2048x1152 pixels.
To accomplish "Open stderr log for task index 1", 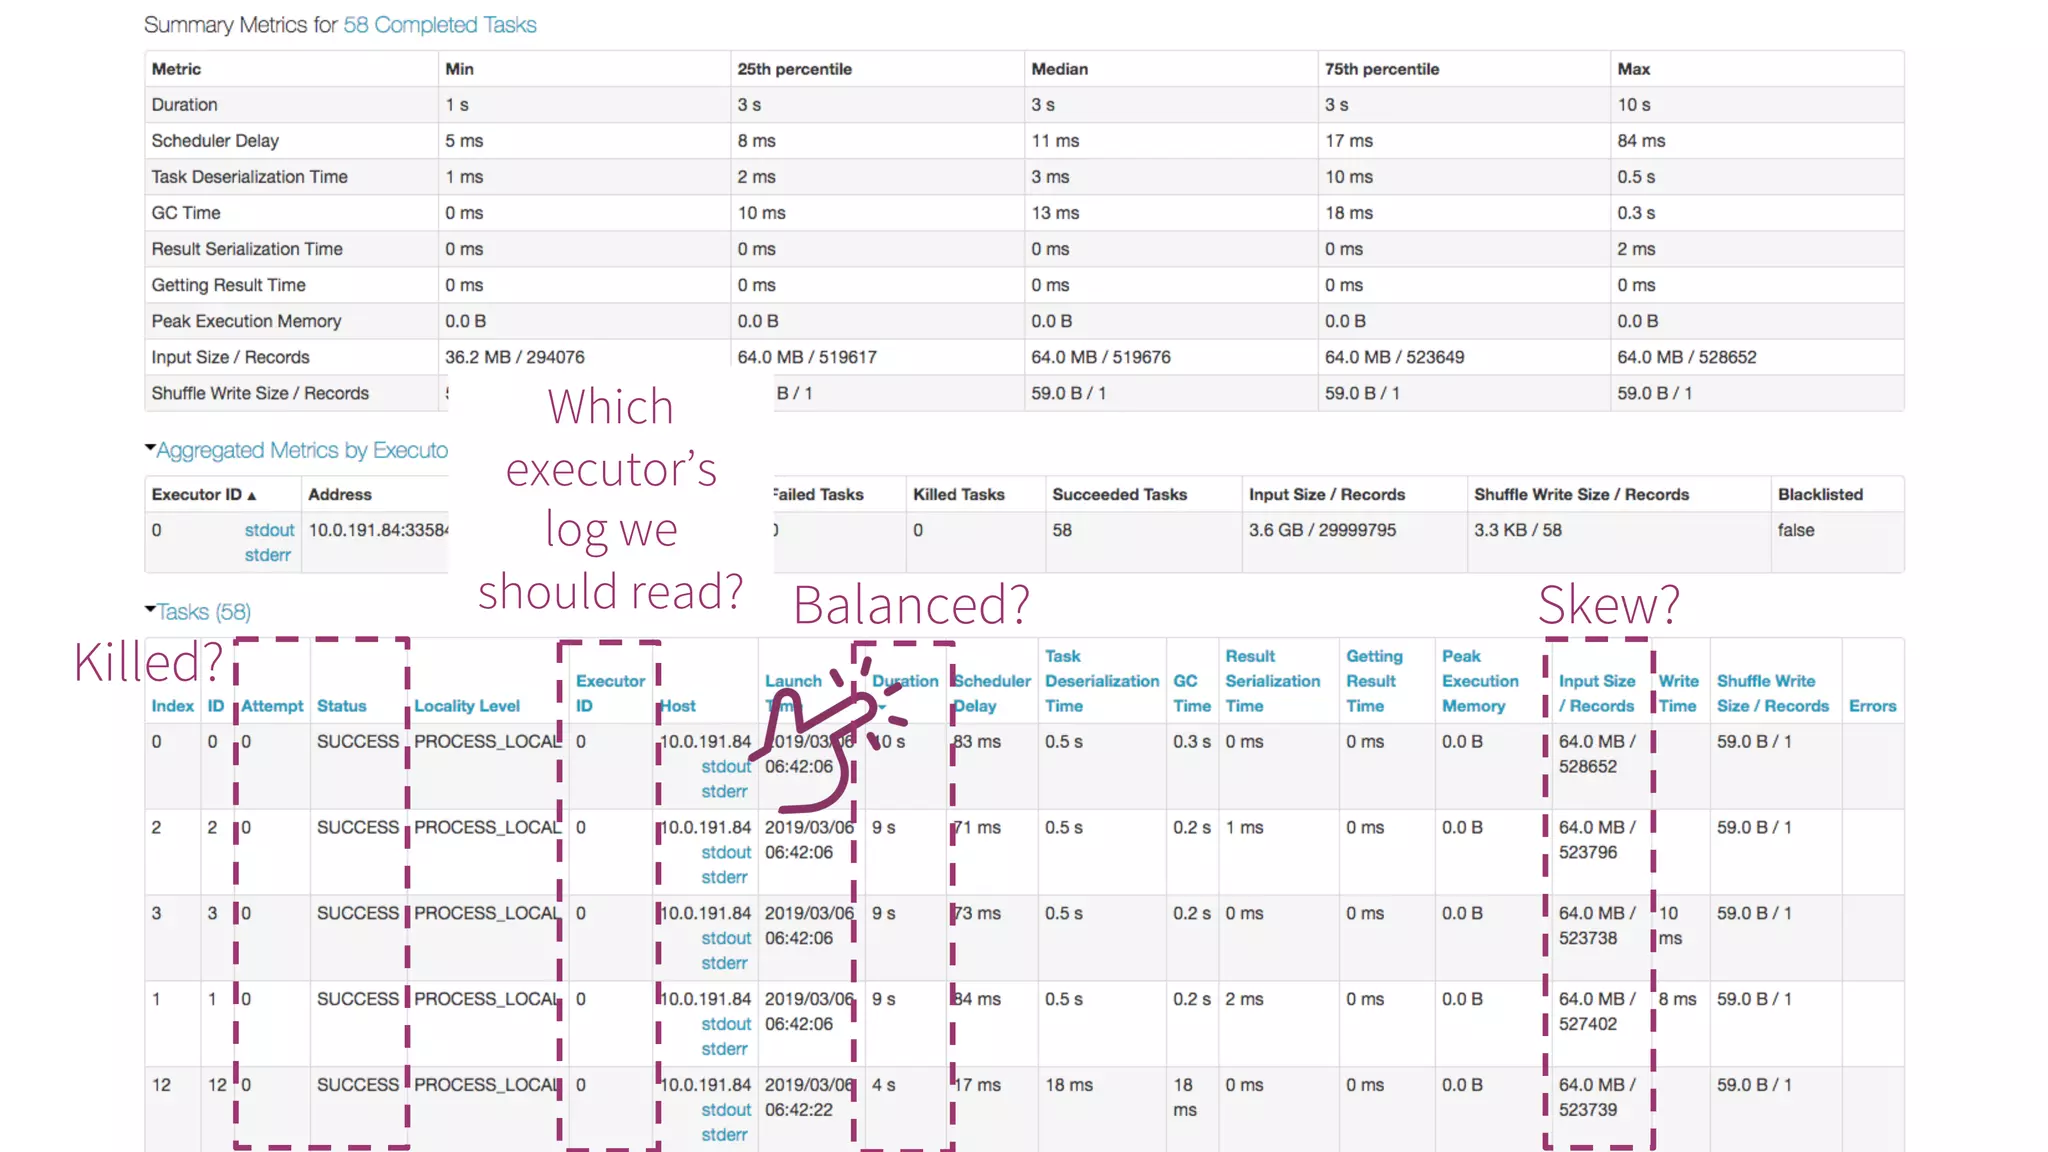I will [724, 1050].
